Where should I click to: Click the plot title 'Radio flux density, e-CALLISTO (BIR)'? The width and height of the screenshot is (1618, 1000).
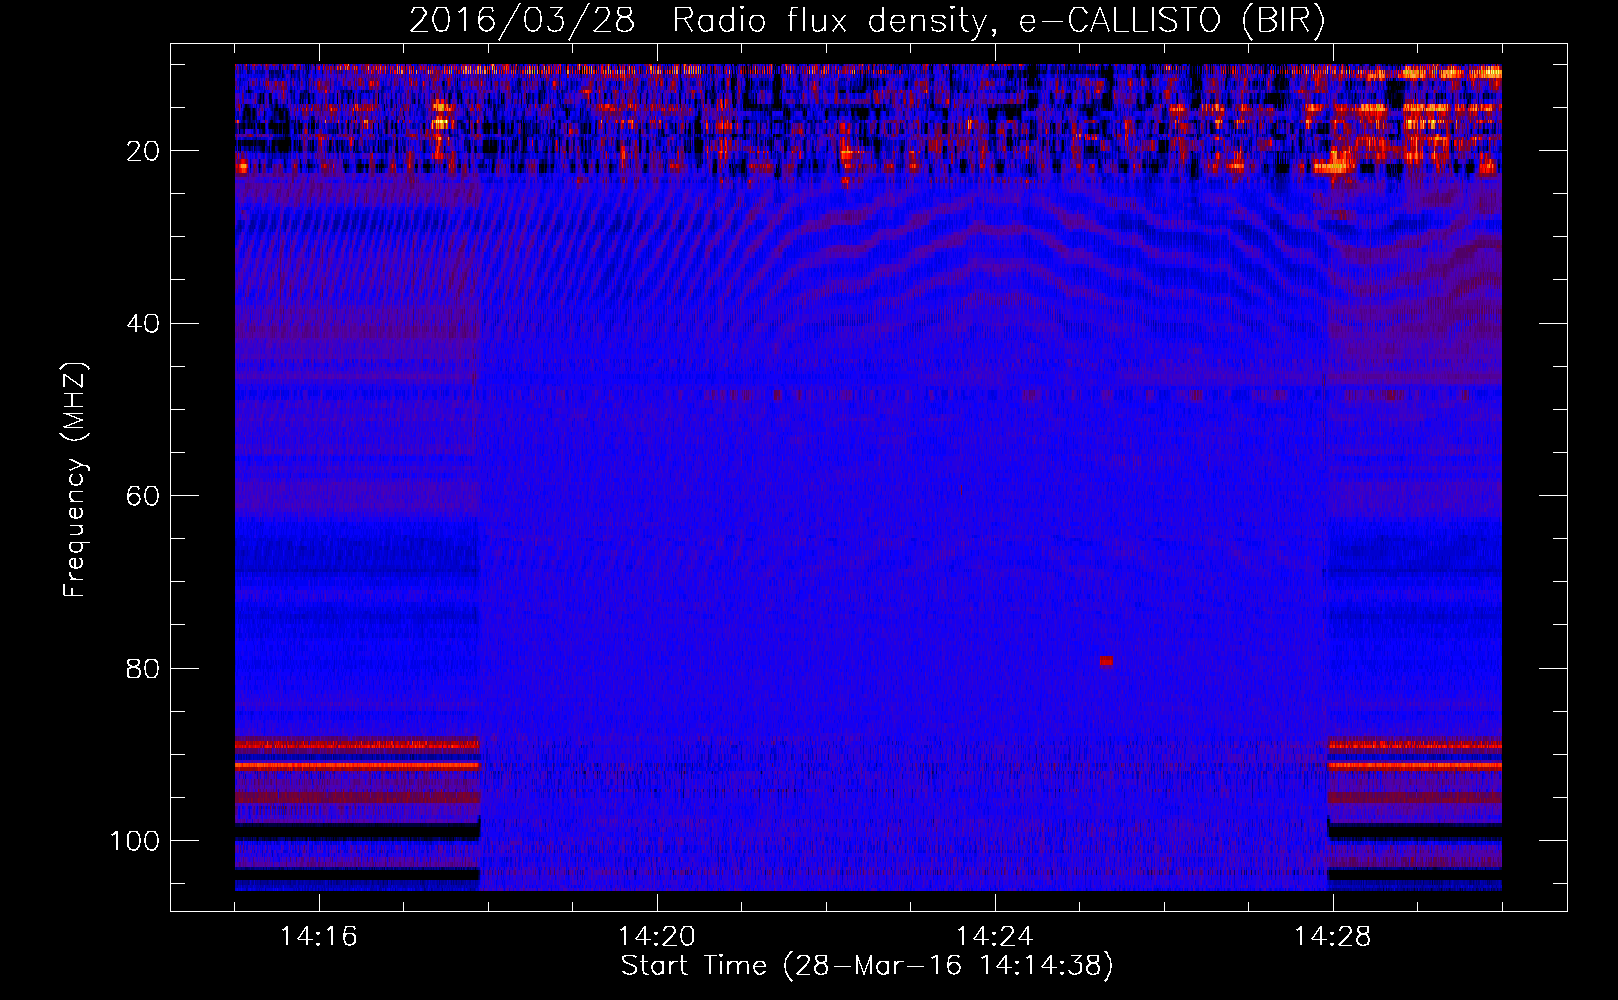(999, 20)
